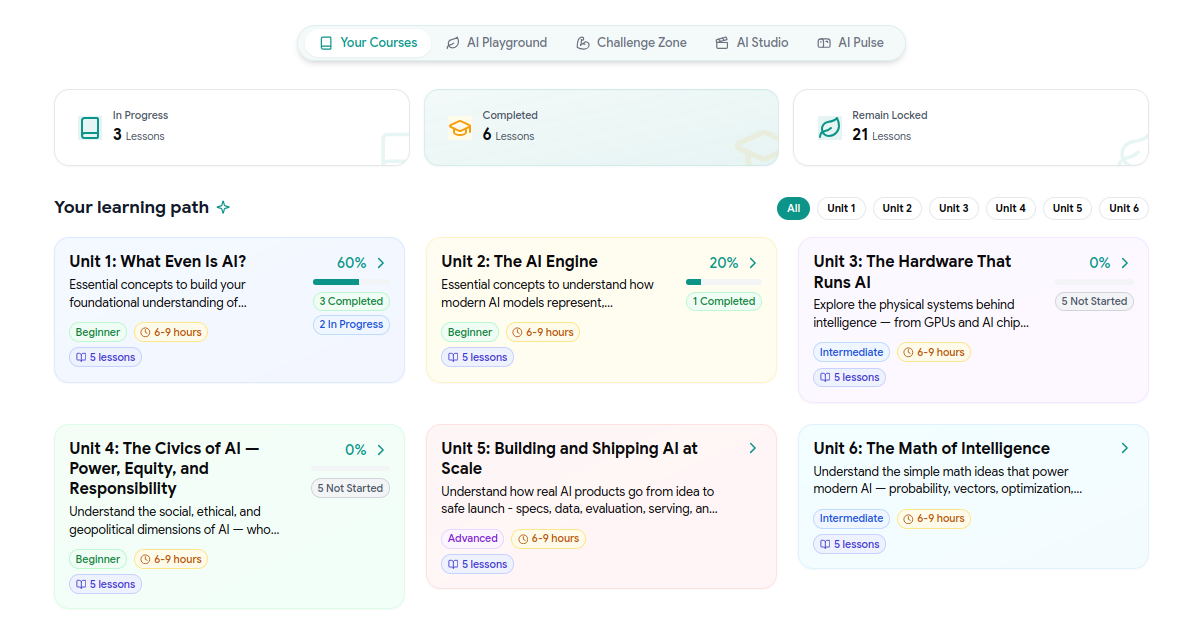
Task: Expand Unit 6 card chevron
Action: coord(1125,448)
